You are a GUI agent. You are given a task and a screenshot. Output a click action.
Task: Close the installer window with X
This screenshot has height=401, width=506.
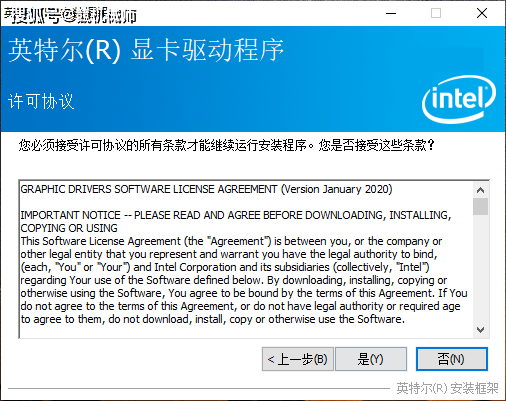click(482, 13)
